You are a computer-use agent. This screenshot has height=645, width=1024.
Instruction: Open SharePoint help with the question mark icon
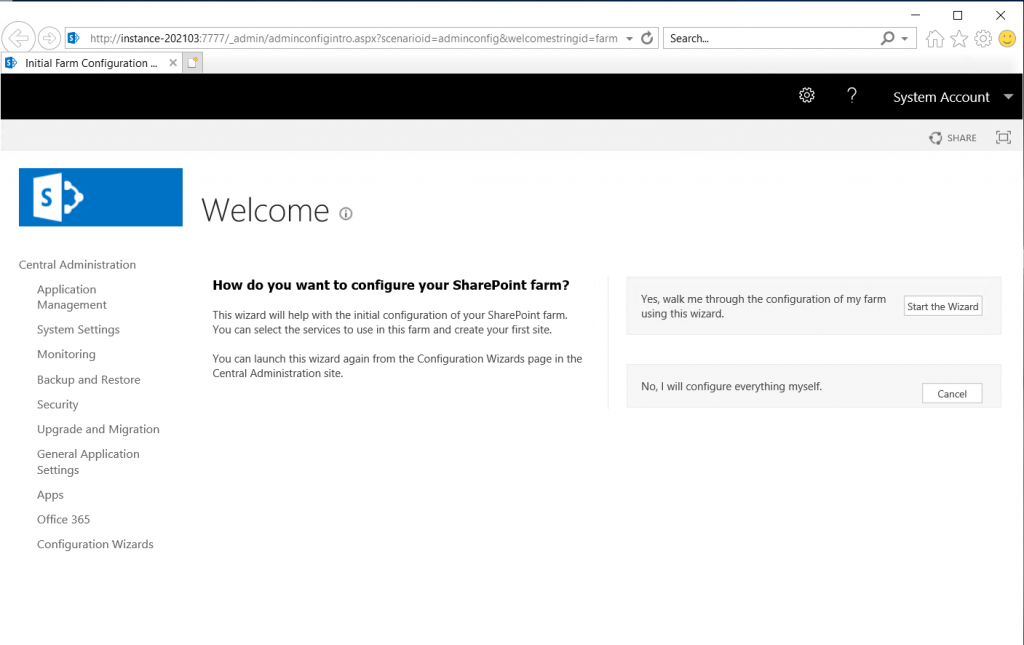(851, 96)
